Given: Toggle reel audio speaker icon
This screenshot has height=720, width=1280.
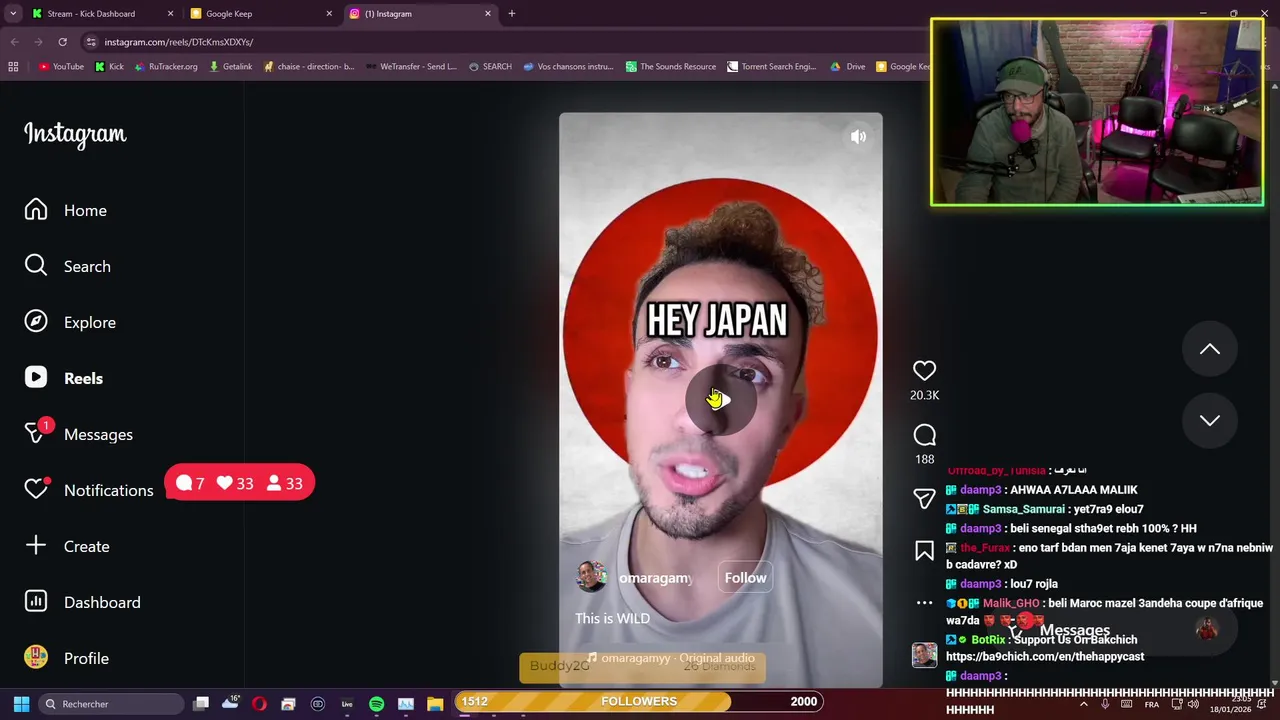Looking at the screenshot, I should (858, 137).
